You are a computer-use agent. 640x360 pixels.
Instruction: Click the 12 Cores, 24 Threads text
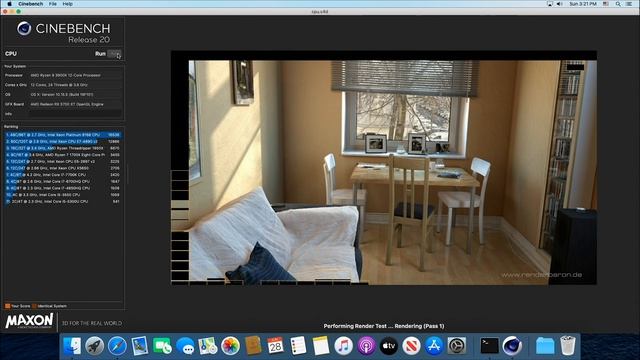pos(59,85)
